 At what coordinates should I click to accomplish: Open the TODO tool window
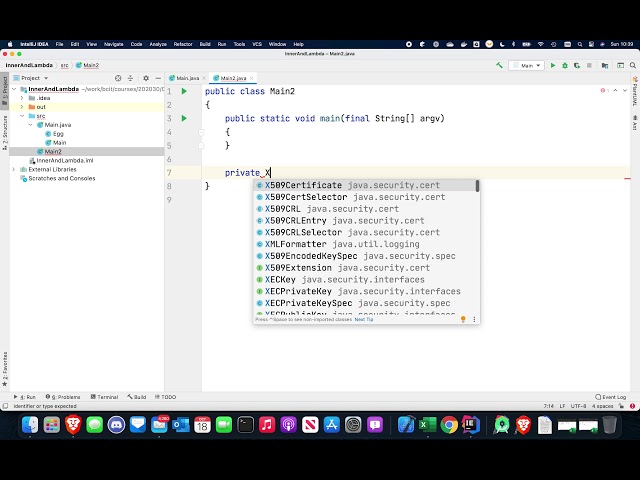[x=165, y=397]
